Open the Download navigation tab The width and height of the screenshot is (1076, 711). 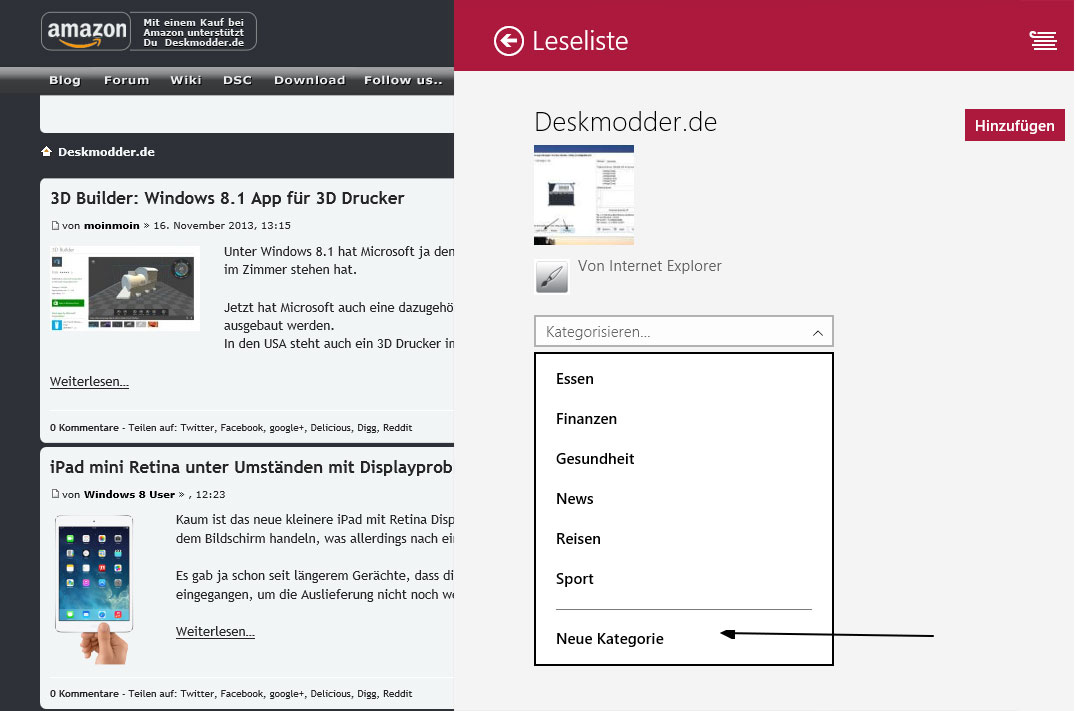309,80
